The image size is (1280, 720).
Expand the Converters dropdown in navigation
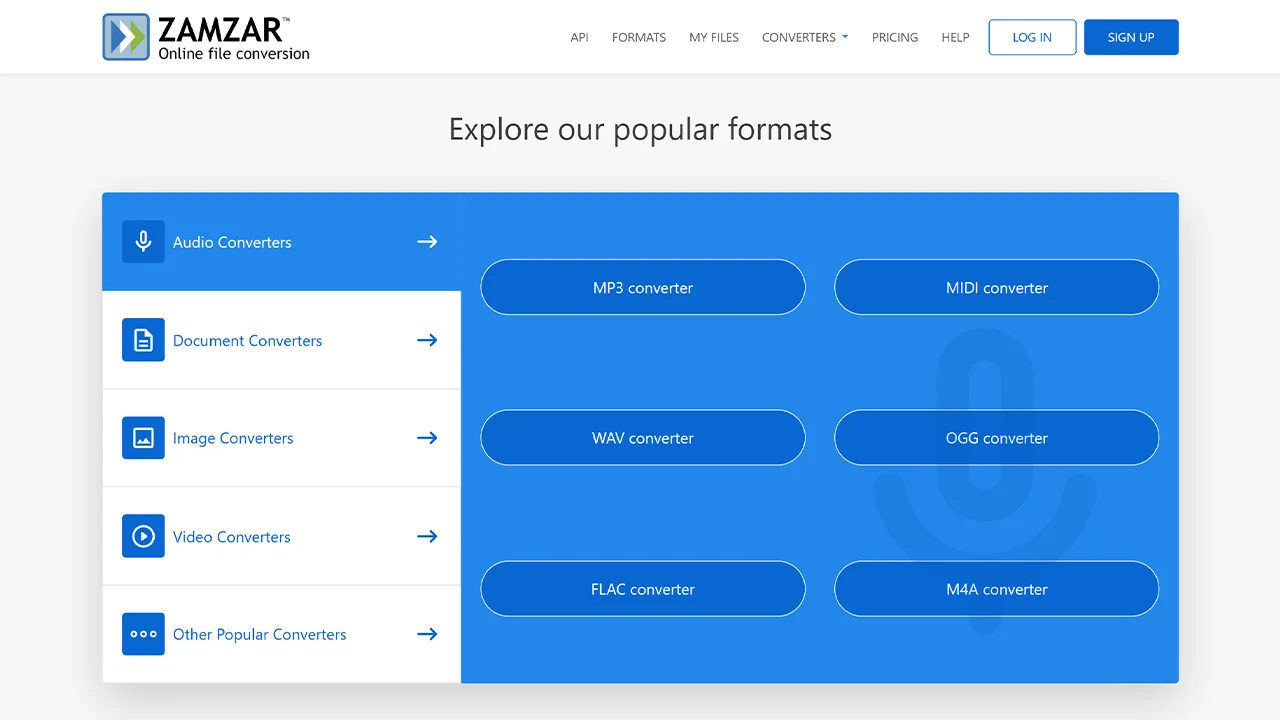(x=804, y=37)
